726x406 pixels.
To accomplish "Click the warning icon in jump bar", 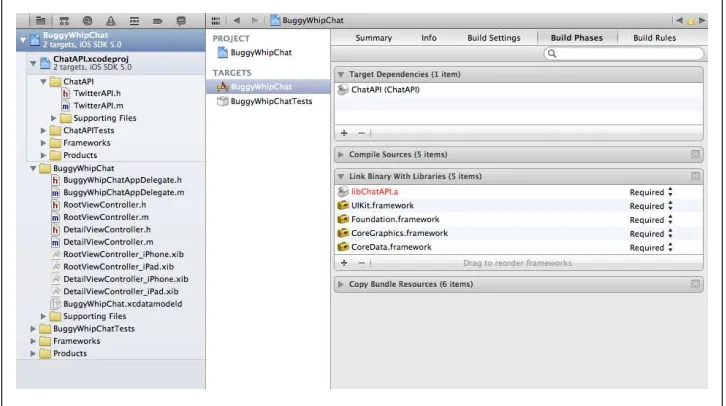I will 690,20.
